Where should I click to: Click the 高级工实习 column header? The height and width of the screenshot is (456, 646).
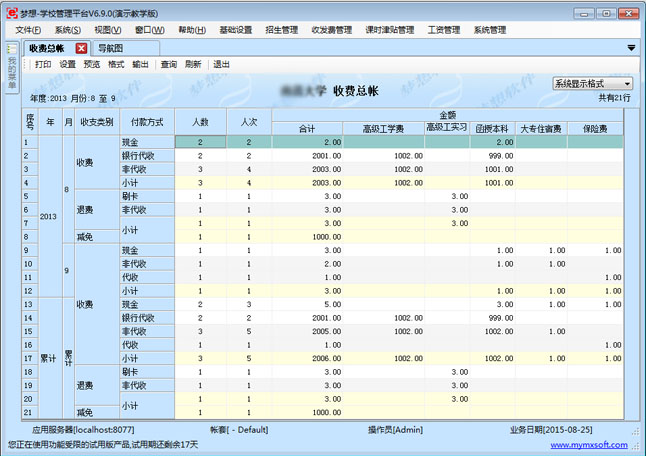click(x=447, y=128)
